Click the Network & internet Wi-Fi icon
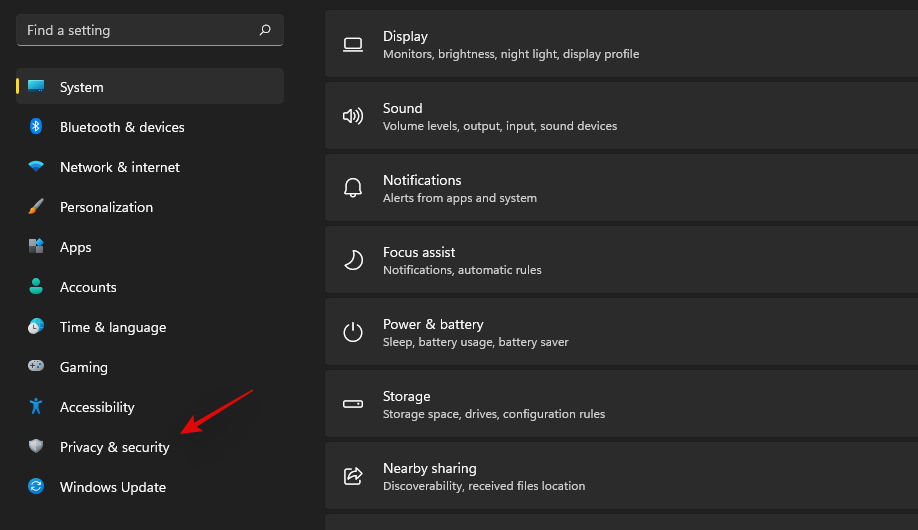 pyautogui.click(x=36, y=167)
